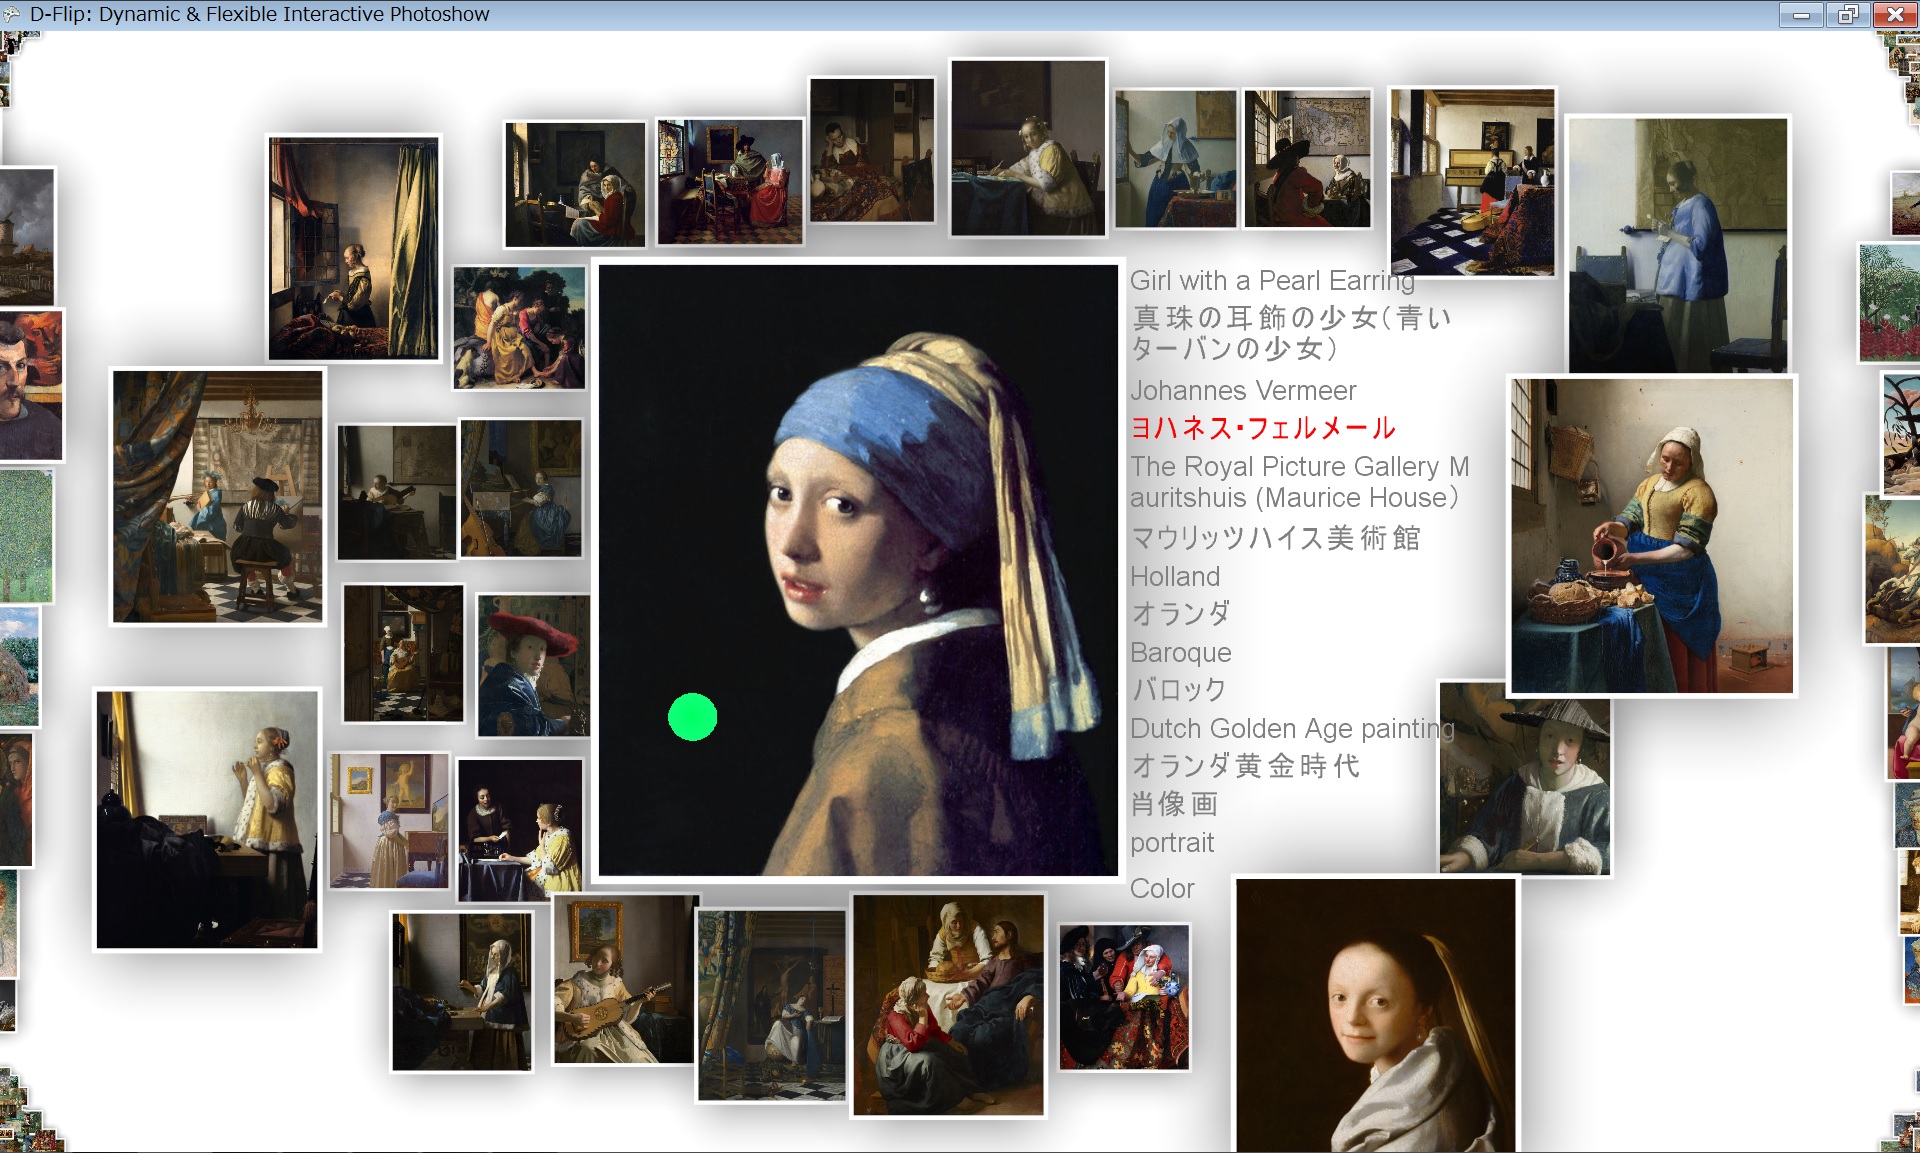This screenshot has width=1920, height=1153.
Task: Open the Woman with a Lute thumbnail
Action: pos(397,492)
